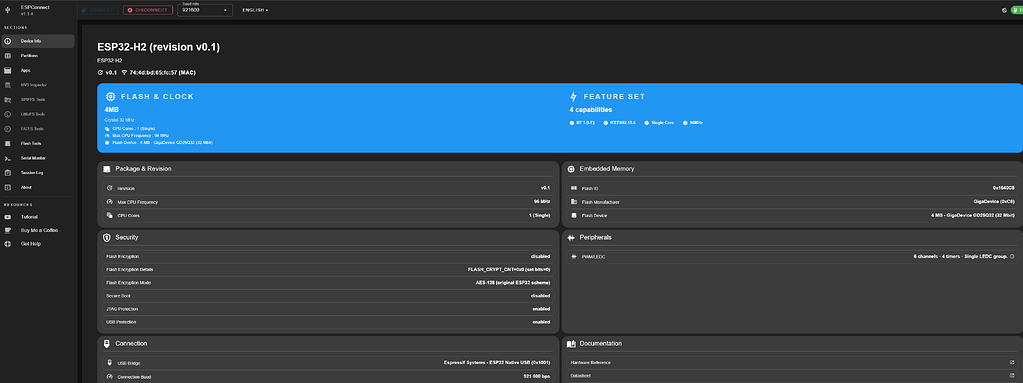Click the ESPConnect USB logo icon
This screenshot has height=383, width=1023.
(7, 10)
